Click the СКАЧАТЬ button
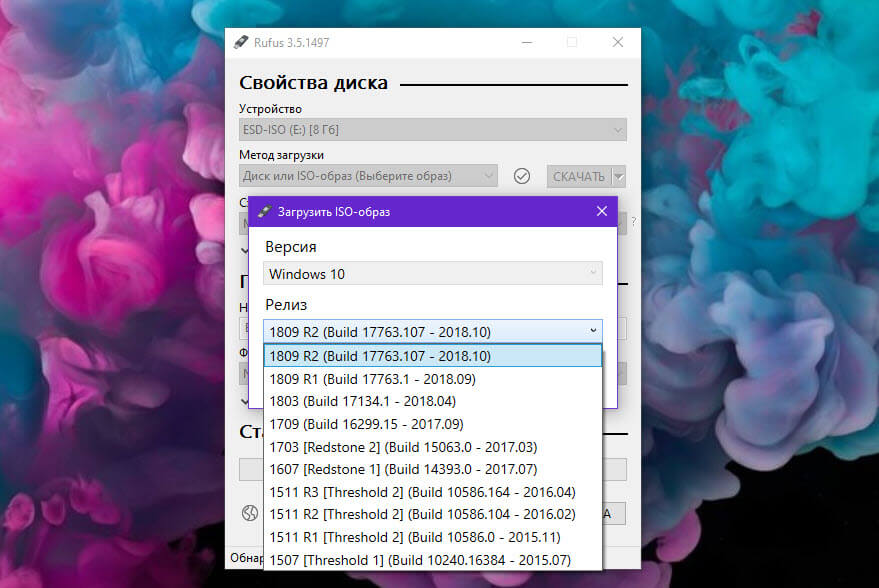The height and width of the screenshot is (588, 879). [x=579, y=177]
